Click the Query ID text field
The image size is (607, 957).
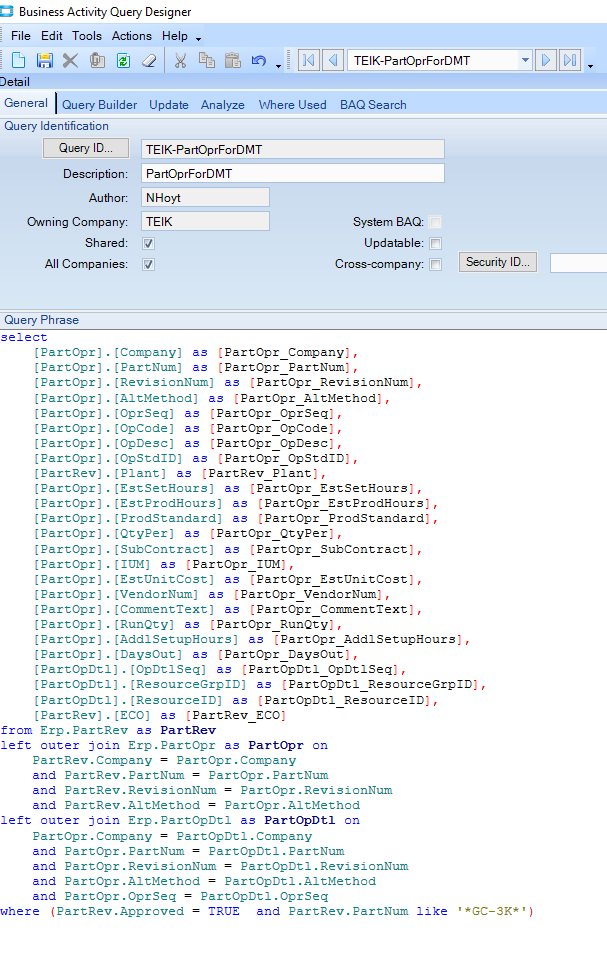click(293, 150)
